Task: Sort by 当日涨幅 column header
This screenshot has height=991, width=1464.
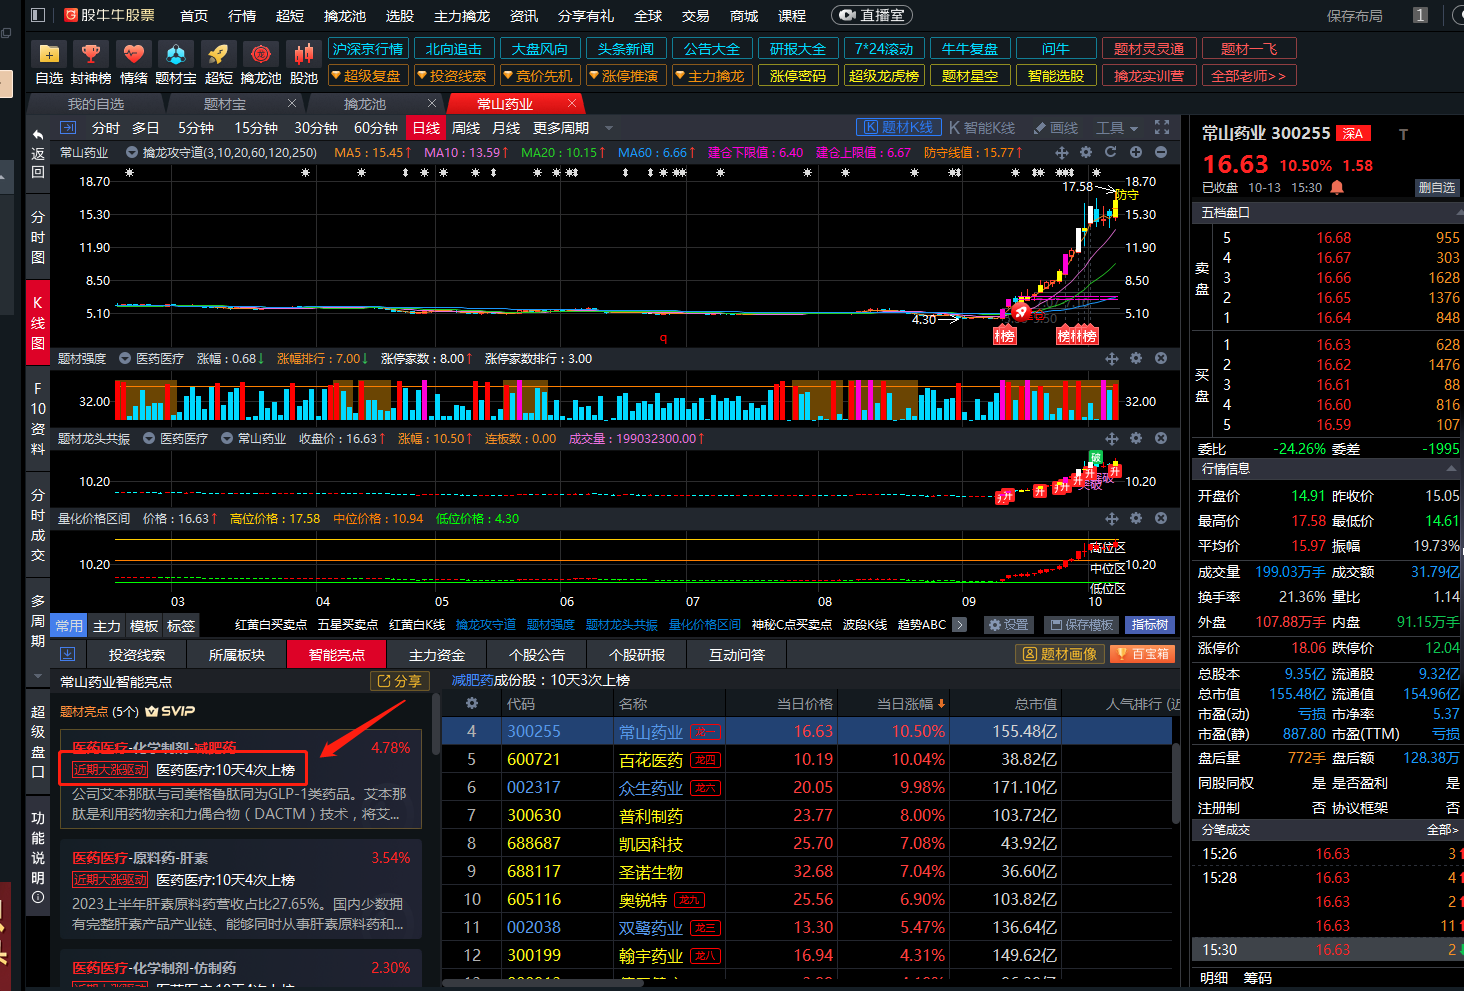Action: [911, 704]
